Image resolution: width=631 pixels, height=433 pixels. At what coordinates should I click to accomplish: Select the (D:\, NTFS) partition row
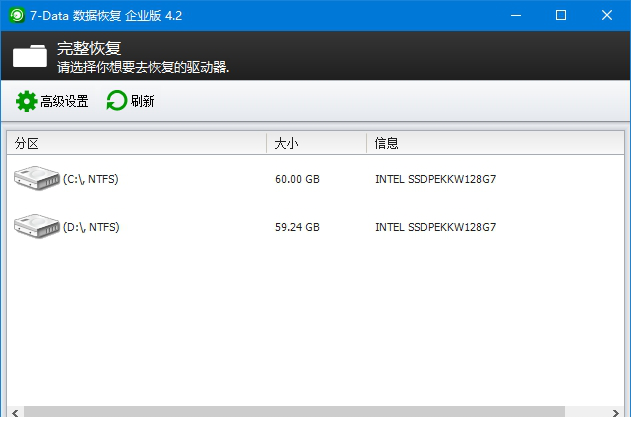316,227
